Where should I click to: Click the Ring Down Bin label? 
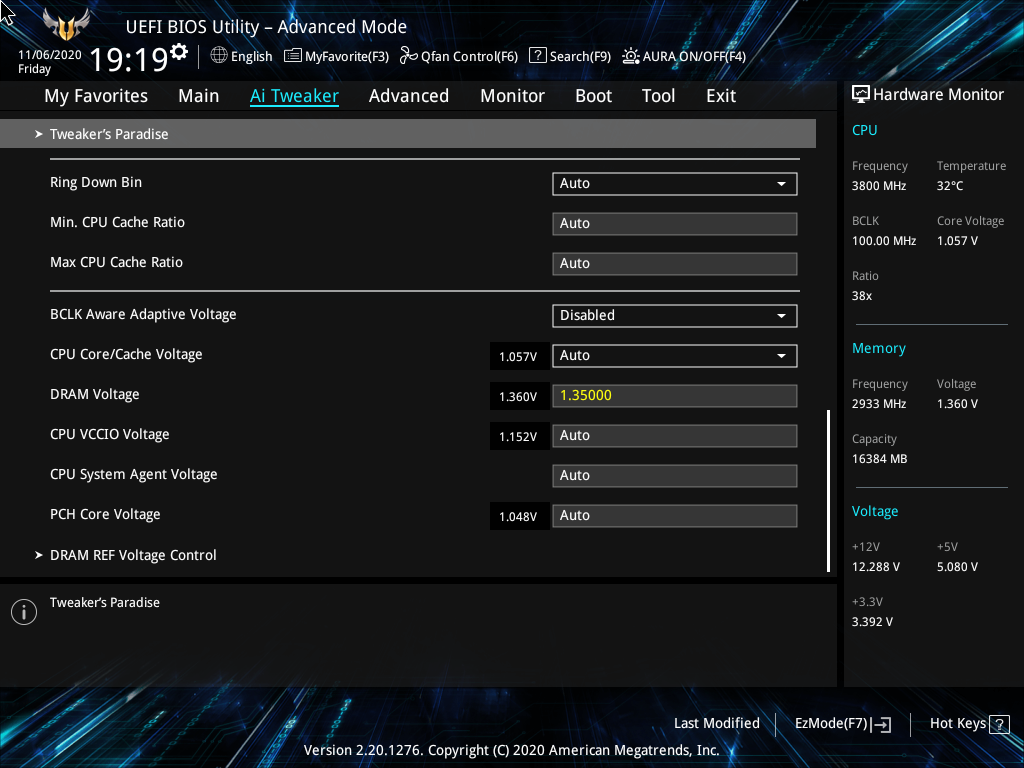[96, 183]
